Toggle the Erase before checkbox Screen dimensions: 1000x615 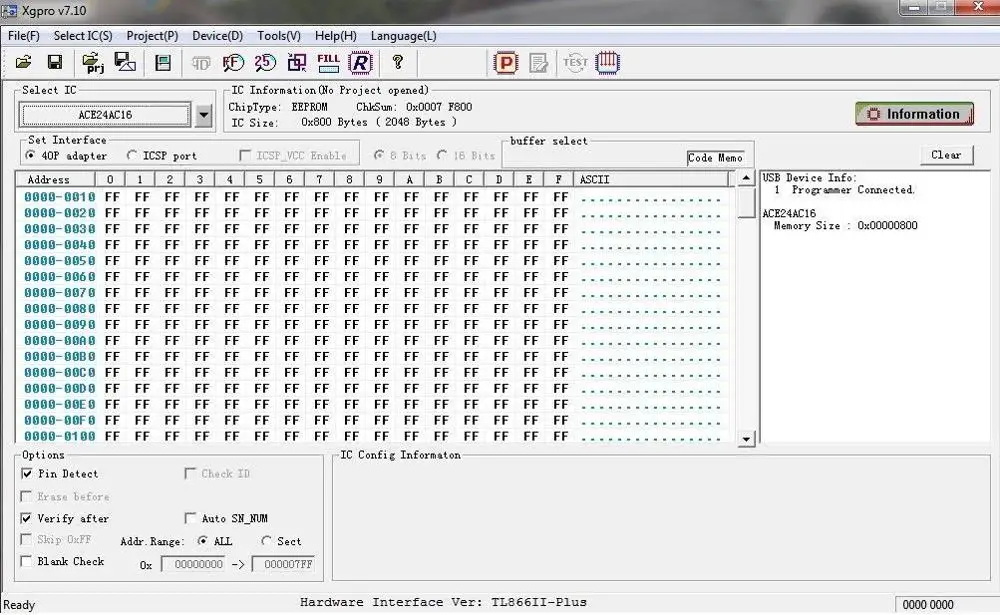(27, 496)
